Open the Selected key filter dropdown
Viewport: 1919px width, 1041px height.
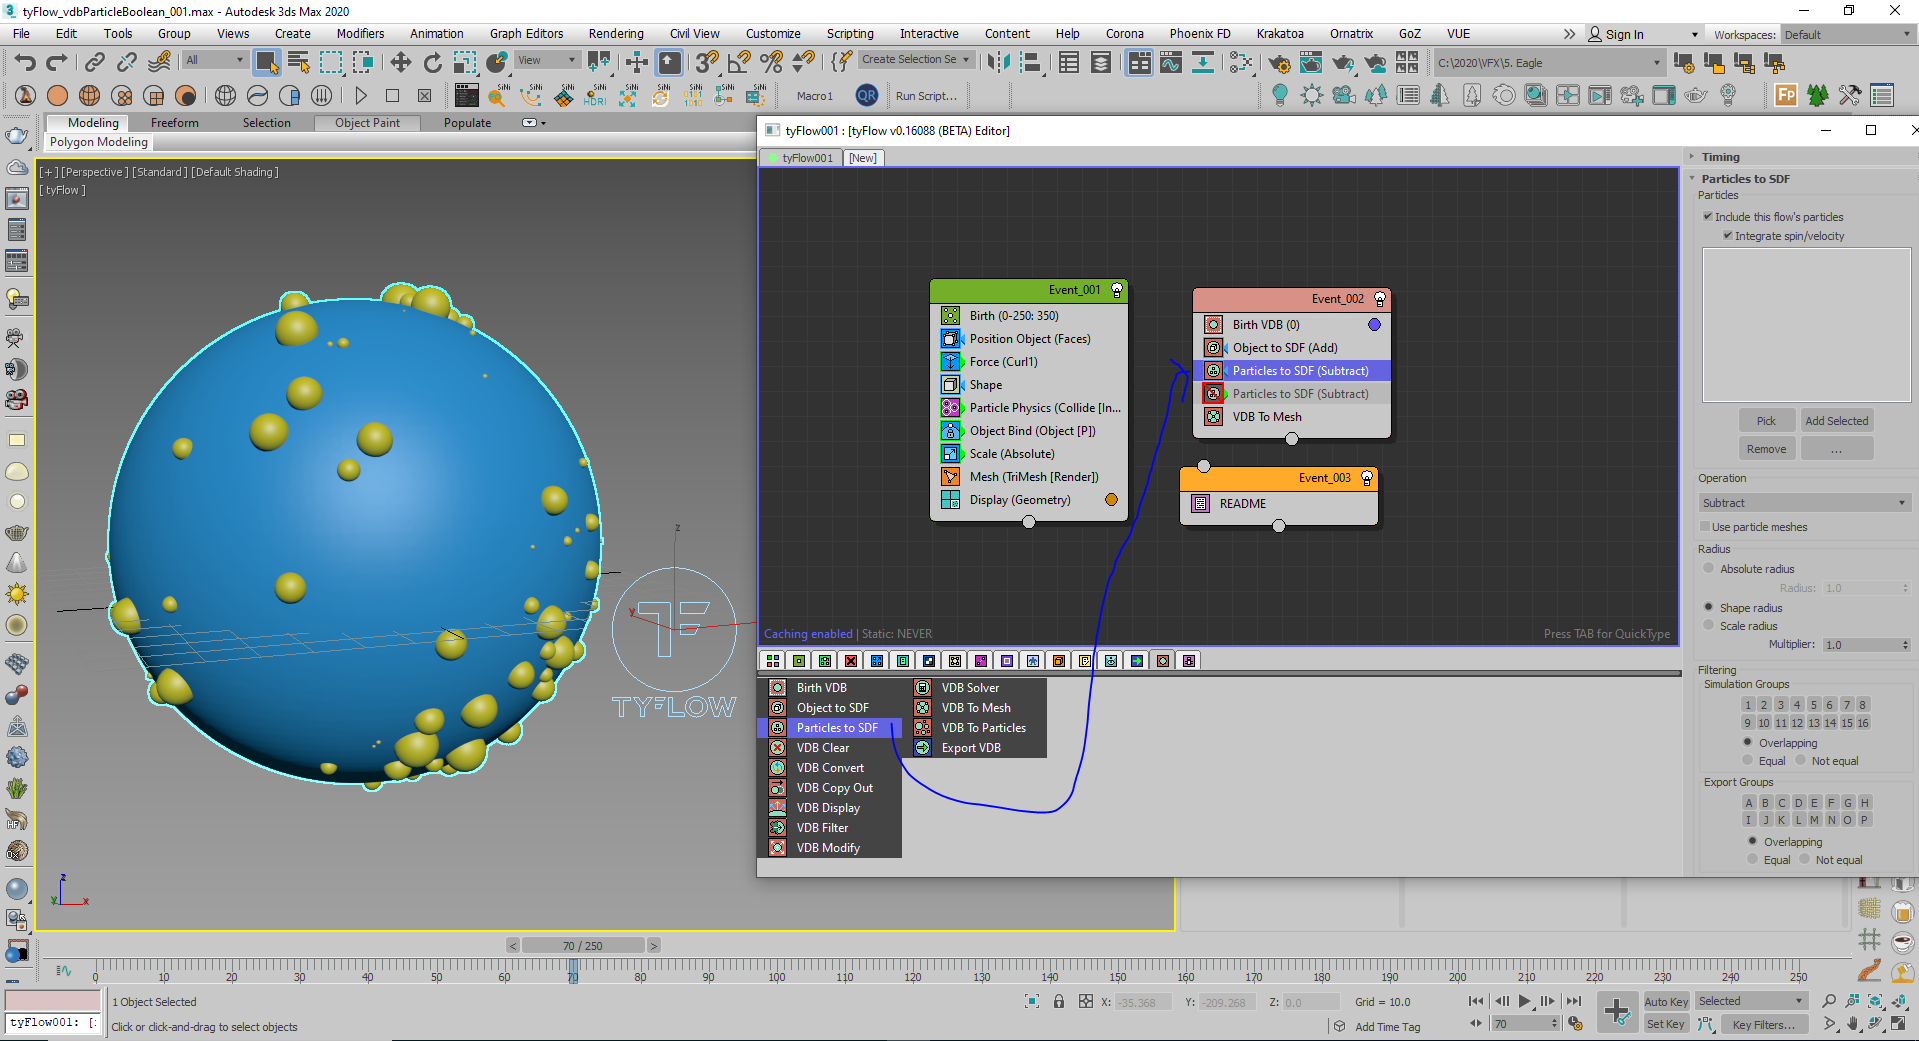pos(1750,1001)
